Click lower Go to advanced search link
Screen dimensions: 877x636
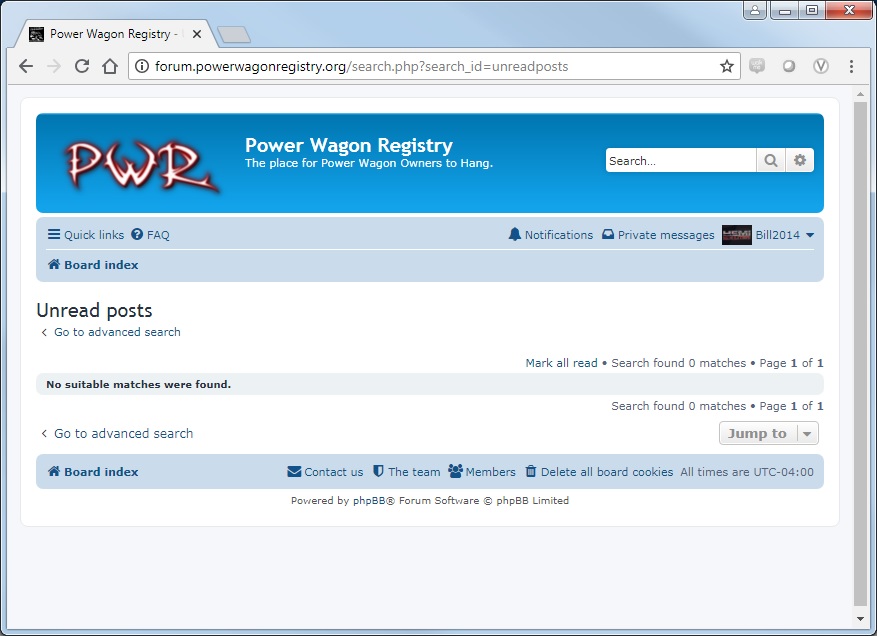(x=123, y=434)
